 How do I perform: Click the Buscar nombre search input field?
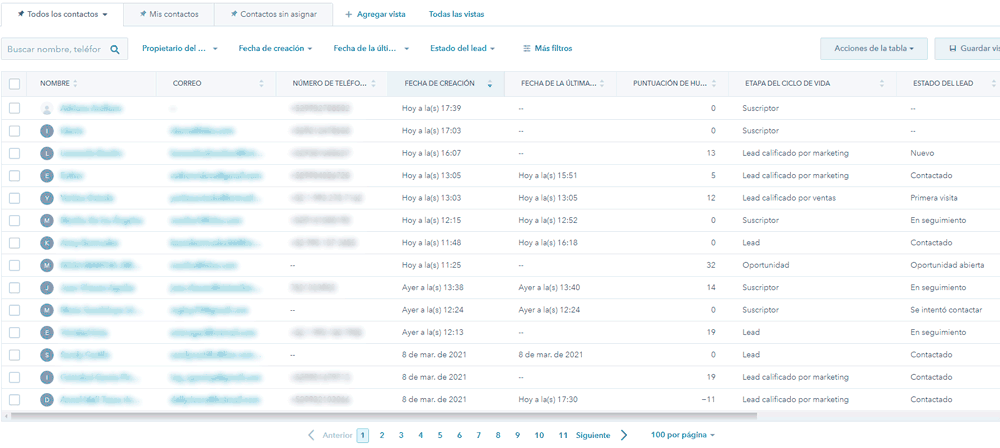pos(55,49)
